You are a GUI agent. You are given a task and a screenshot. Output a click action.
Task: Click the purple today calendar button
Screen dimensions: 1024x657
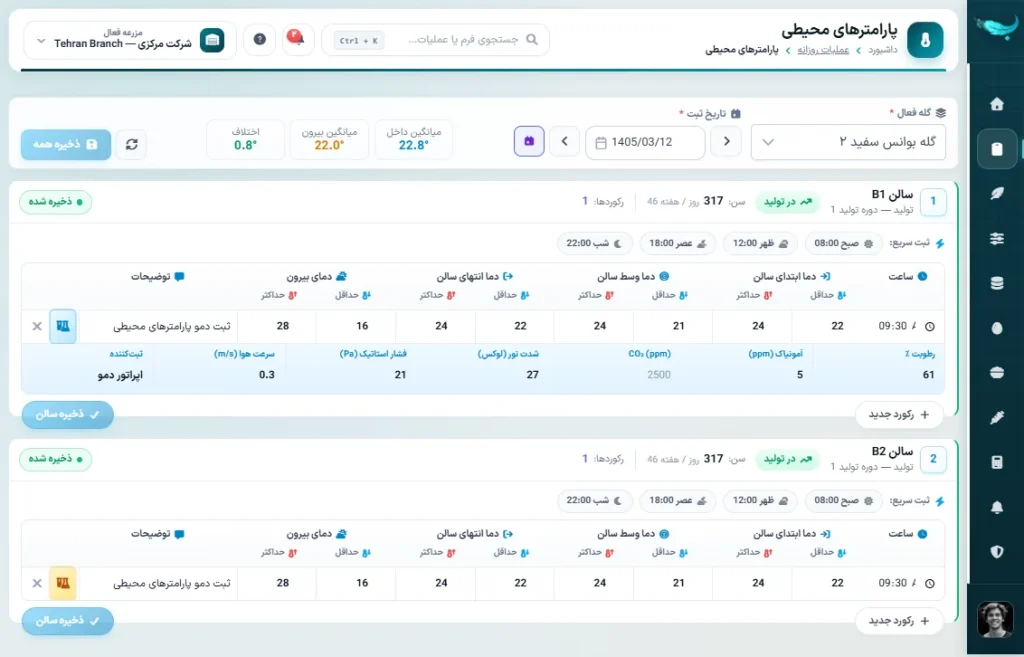point(529,142)
